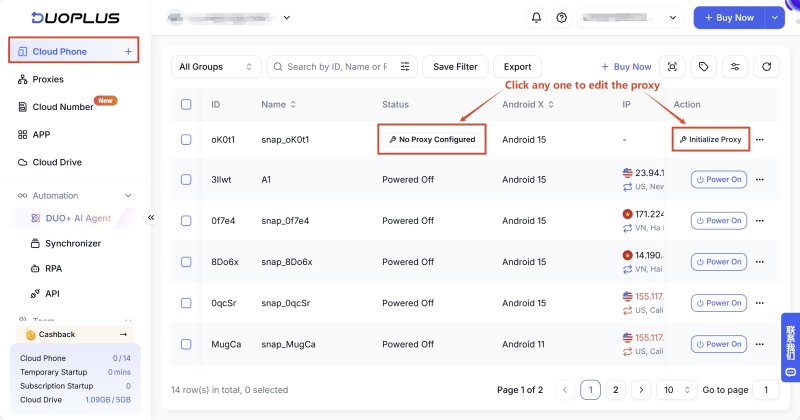Go to the previous page arrow

[x=565, y=390]
